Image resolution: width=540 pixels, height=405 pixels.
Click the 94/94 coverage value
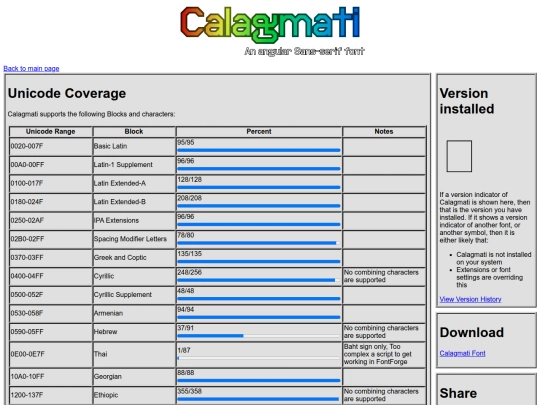point(186,310)
